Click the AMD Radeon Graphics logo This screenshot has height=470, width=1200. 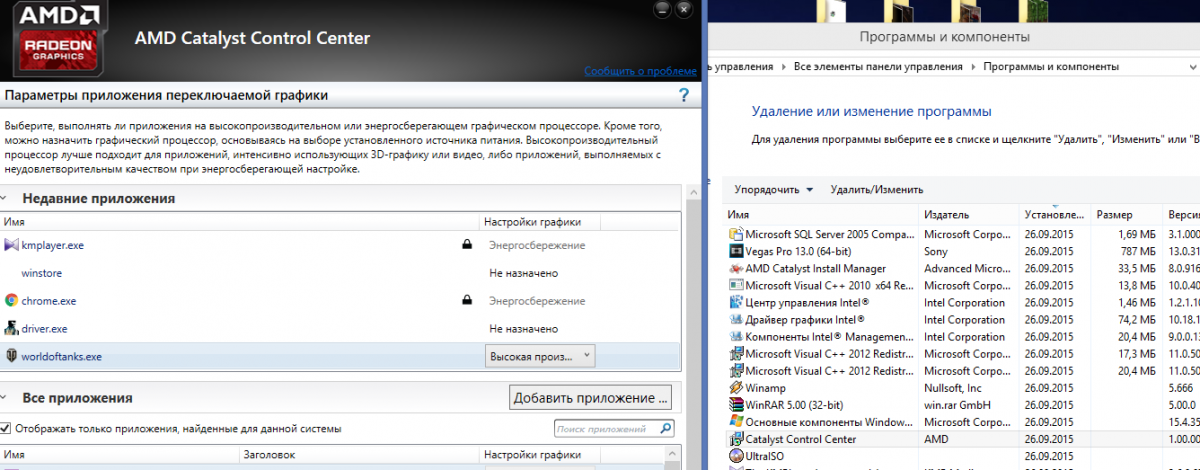click(62, 41)
